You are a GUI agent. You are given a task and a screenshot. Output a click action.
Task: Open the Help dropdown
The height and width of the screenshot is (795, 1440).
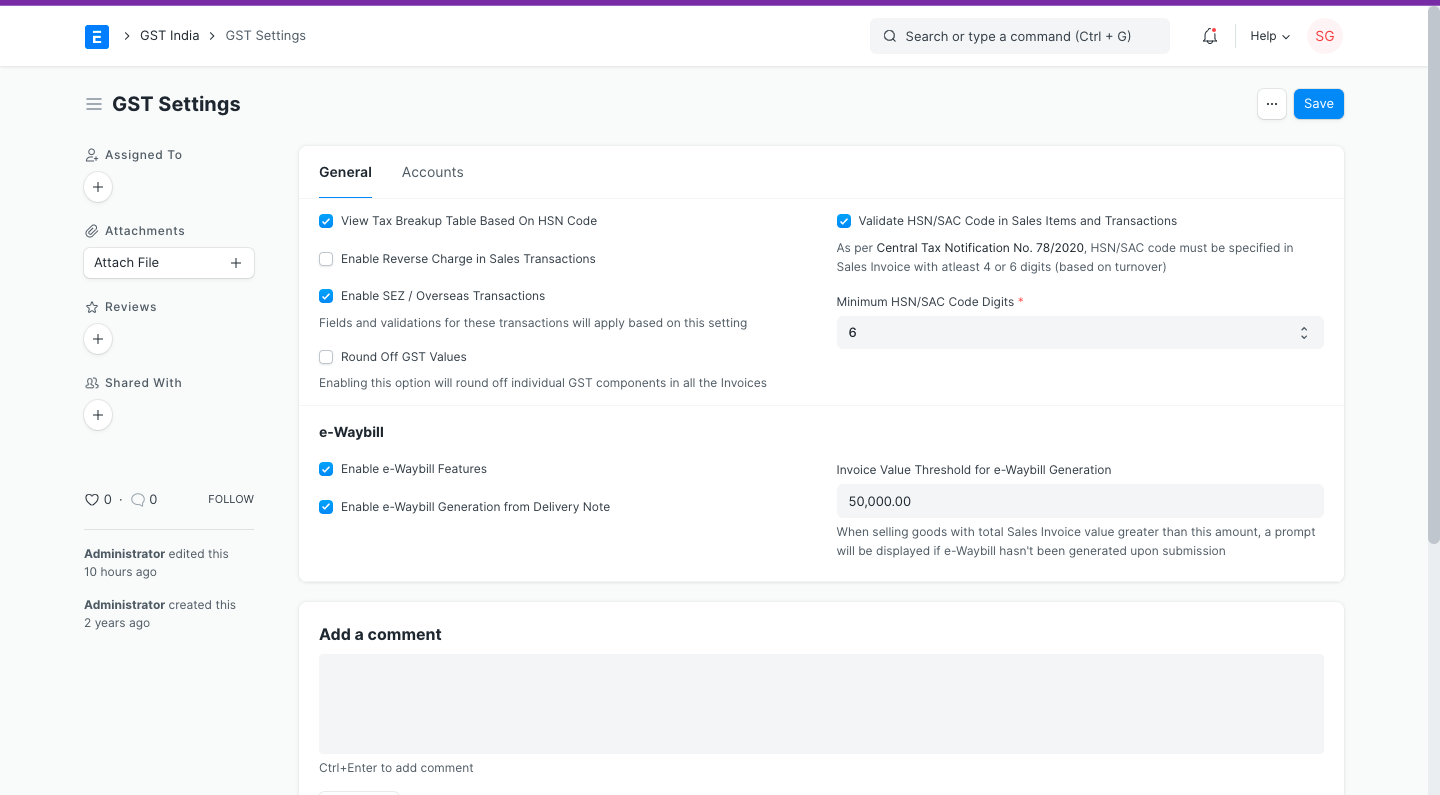click(1268, 35)
